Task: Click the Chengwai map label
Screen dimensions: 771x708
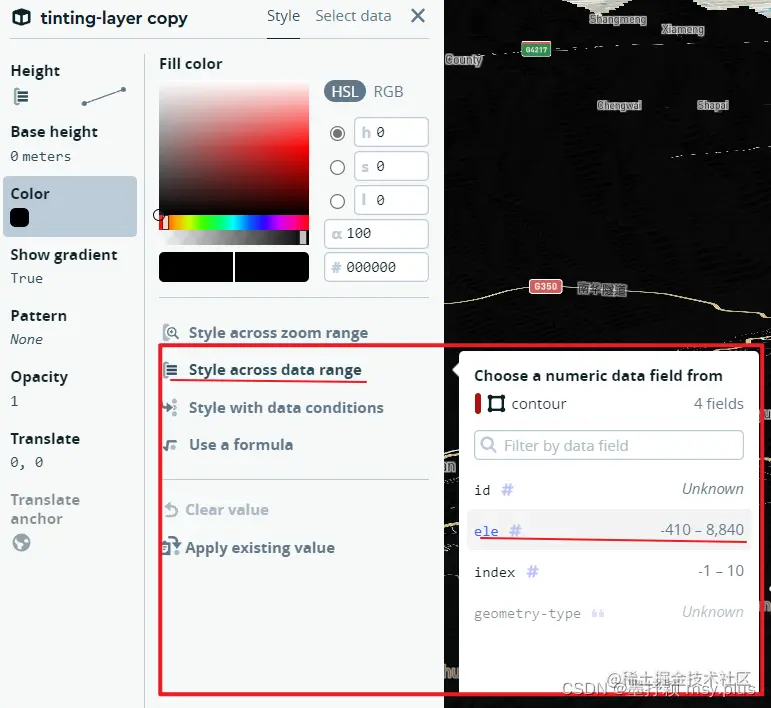Action: 619,105
